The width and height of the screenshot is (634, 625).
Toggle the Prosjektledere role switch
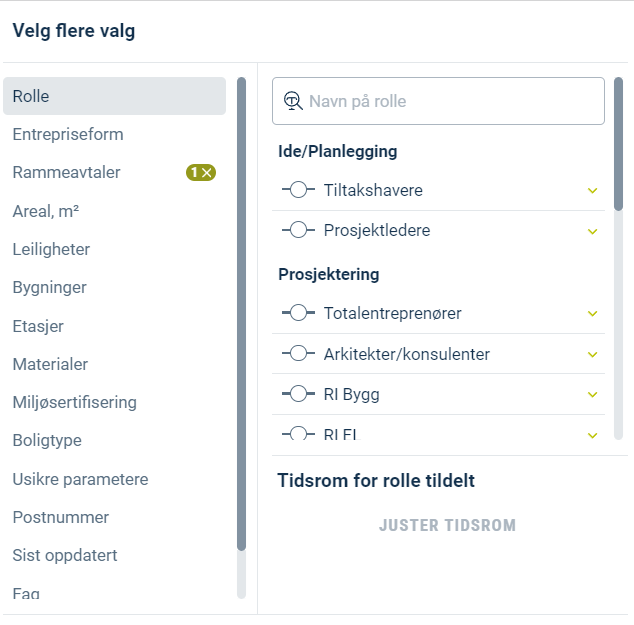click(298, 230)
